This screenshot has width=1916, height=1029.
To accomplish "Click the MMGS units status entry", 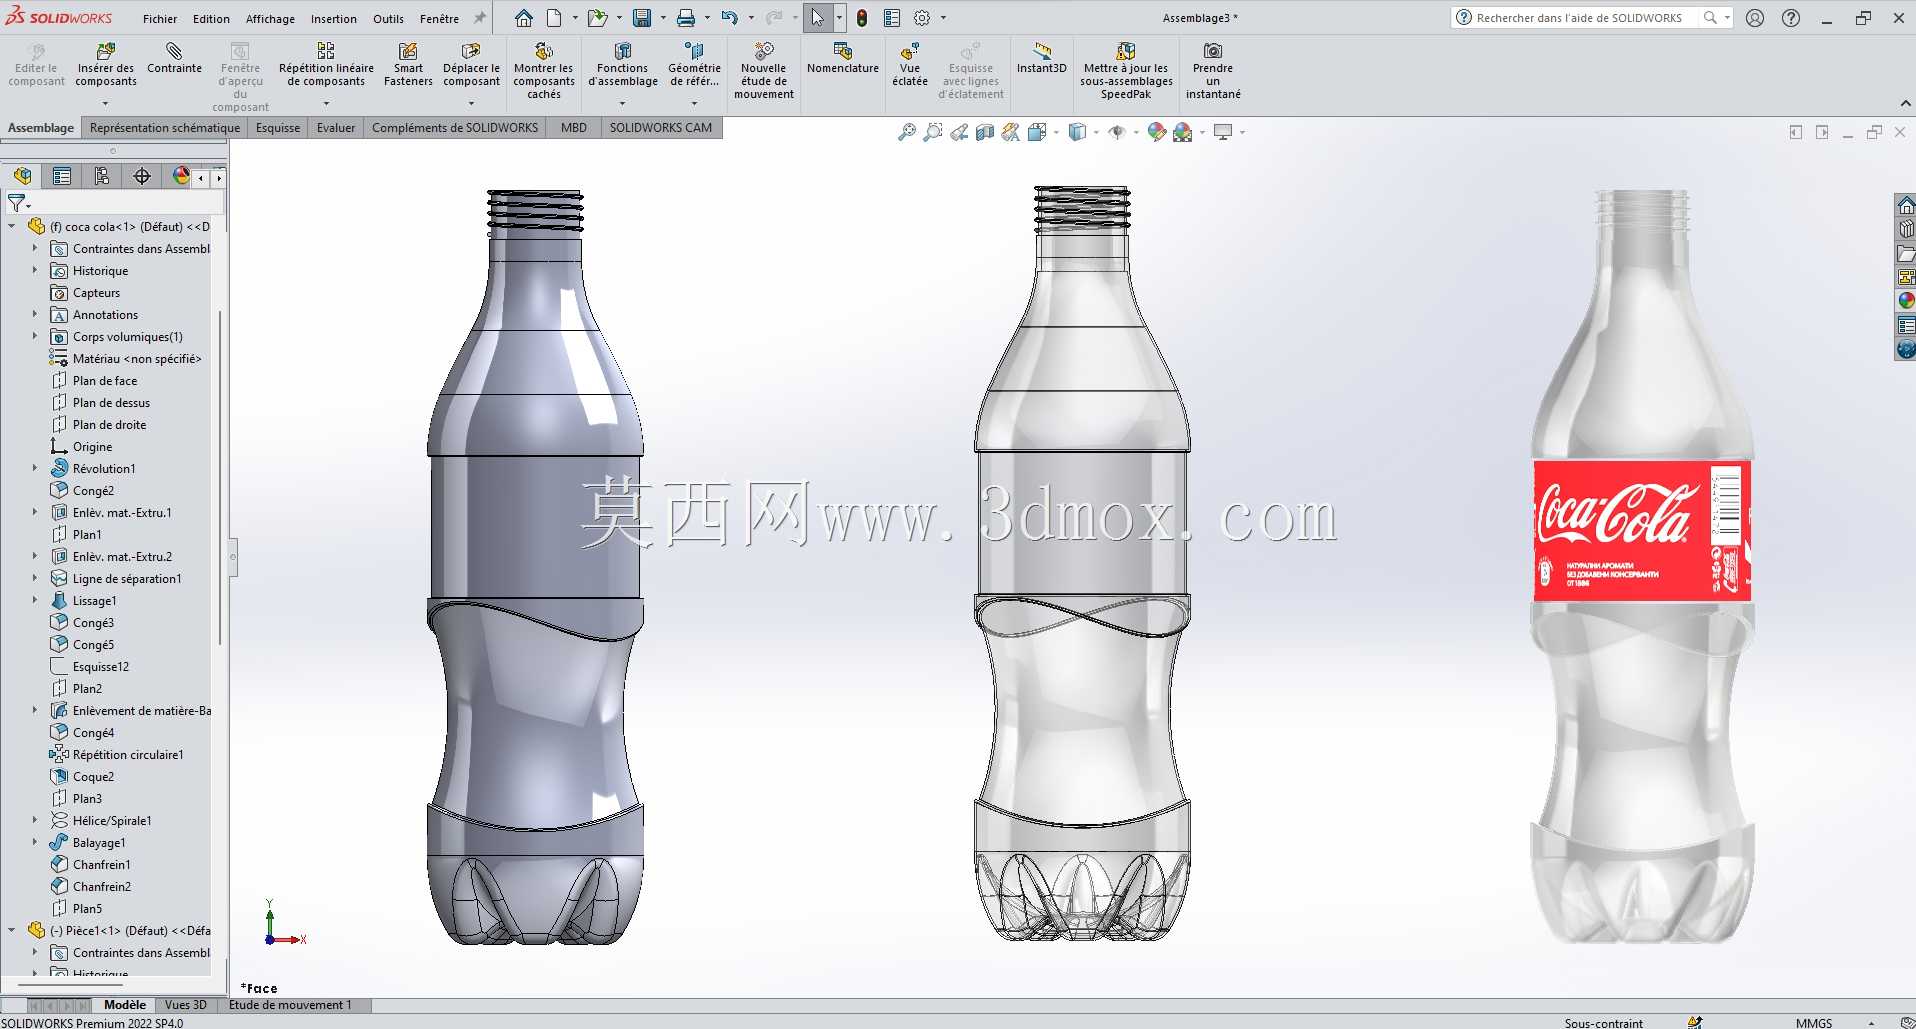I will click(1814, 1022).
